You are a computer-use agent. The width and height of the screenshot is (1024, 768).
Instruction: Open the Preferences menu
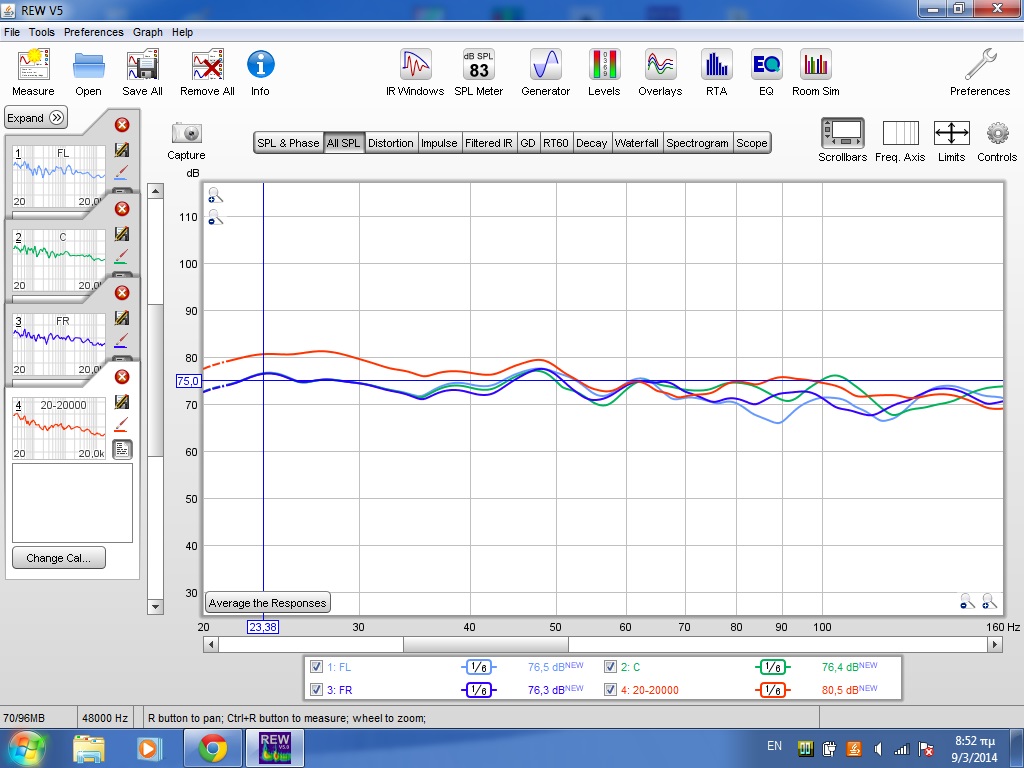click(x=93, y=32)
